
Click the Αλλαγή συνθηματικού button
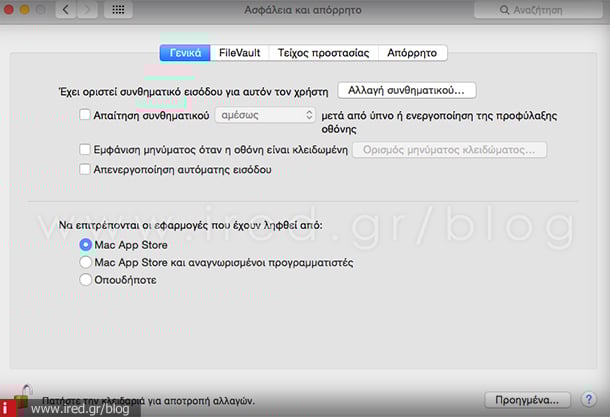coord(407,90)
